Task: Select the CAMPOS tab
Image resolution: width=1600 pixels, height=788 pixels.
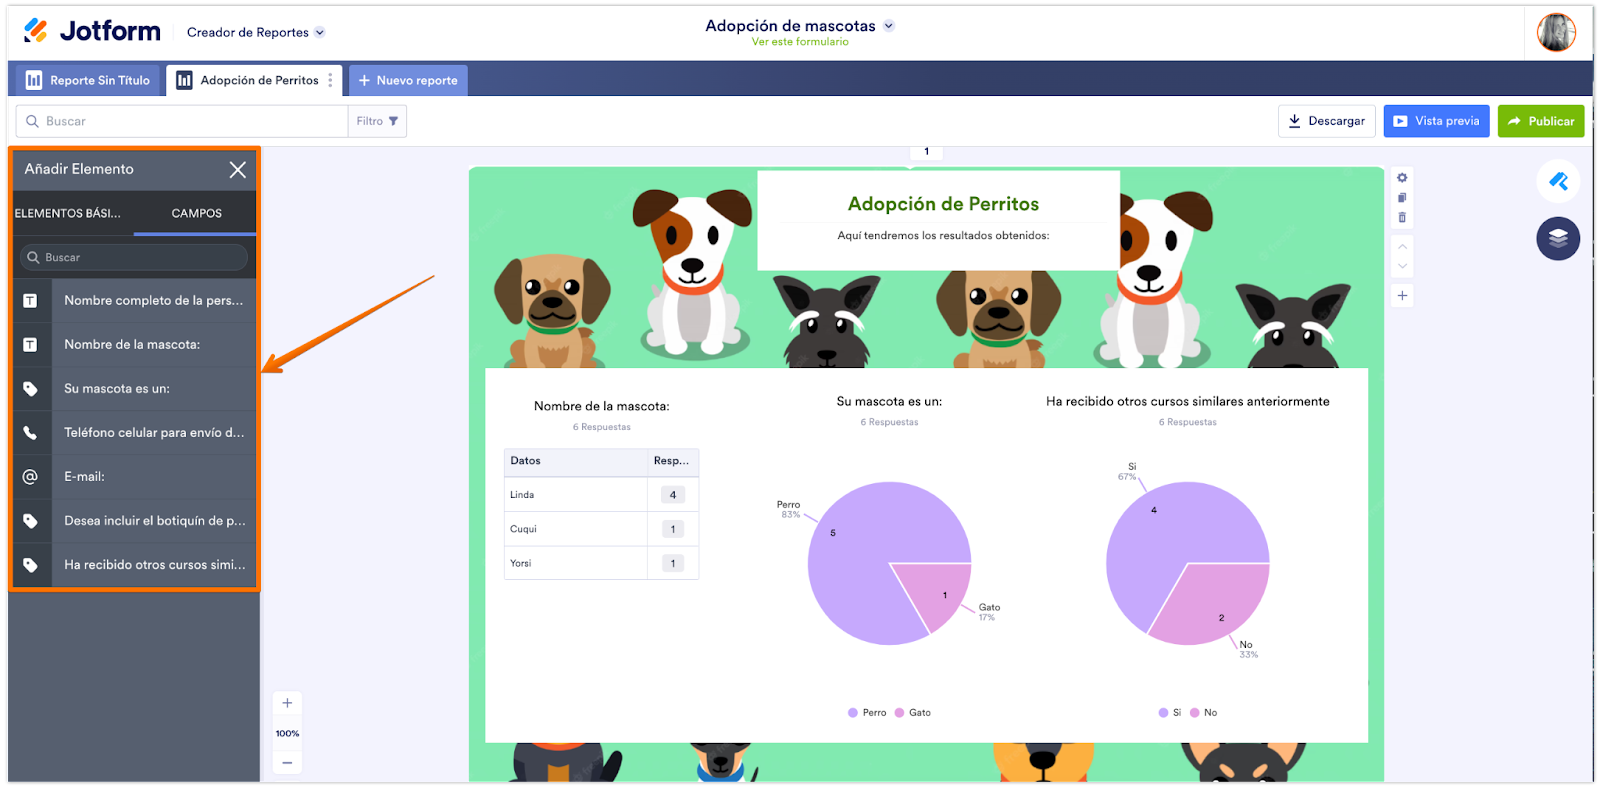Action: [197, 213]
